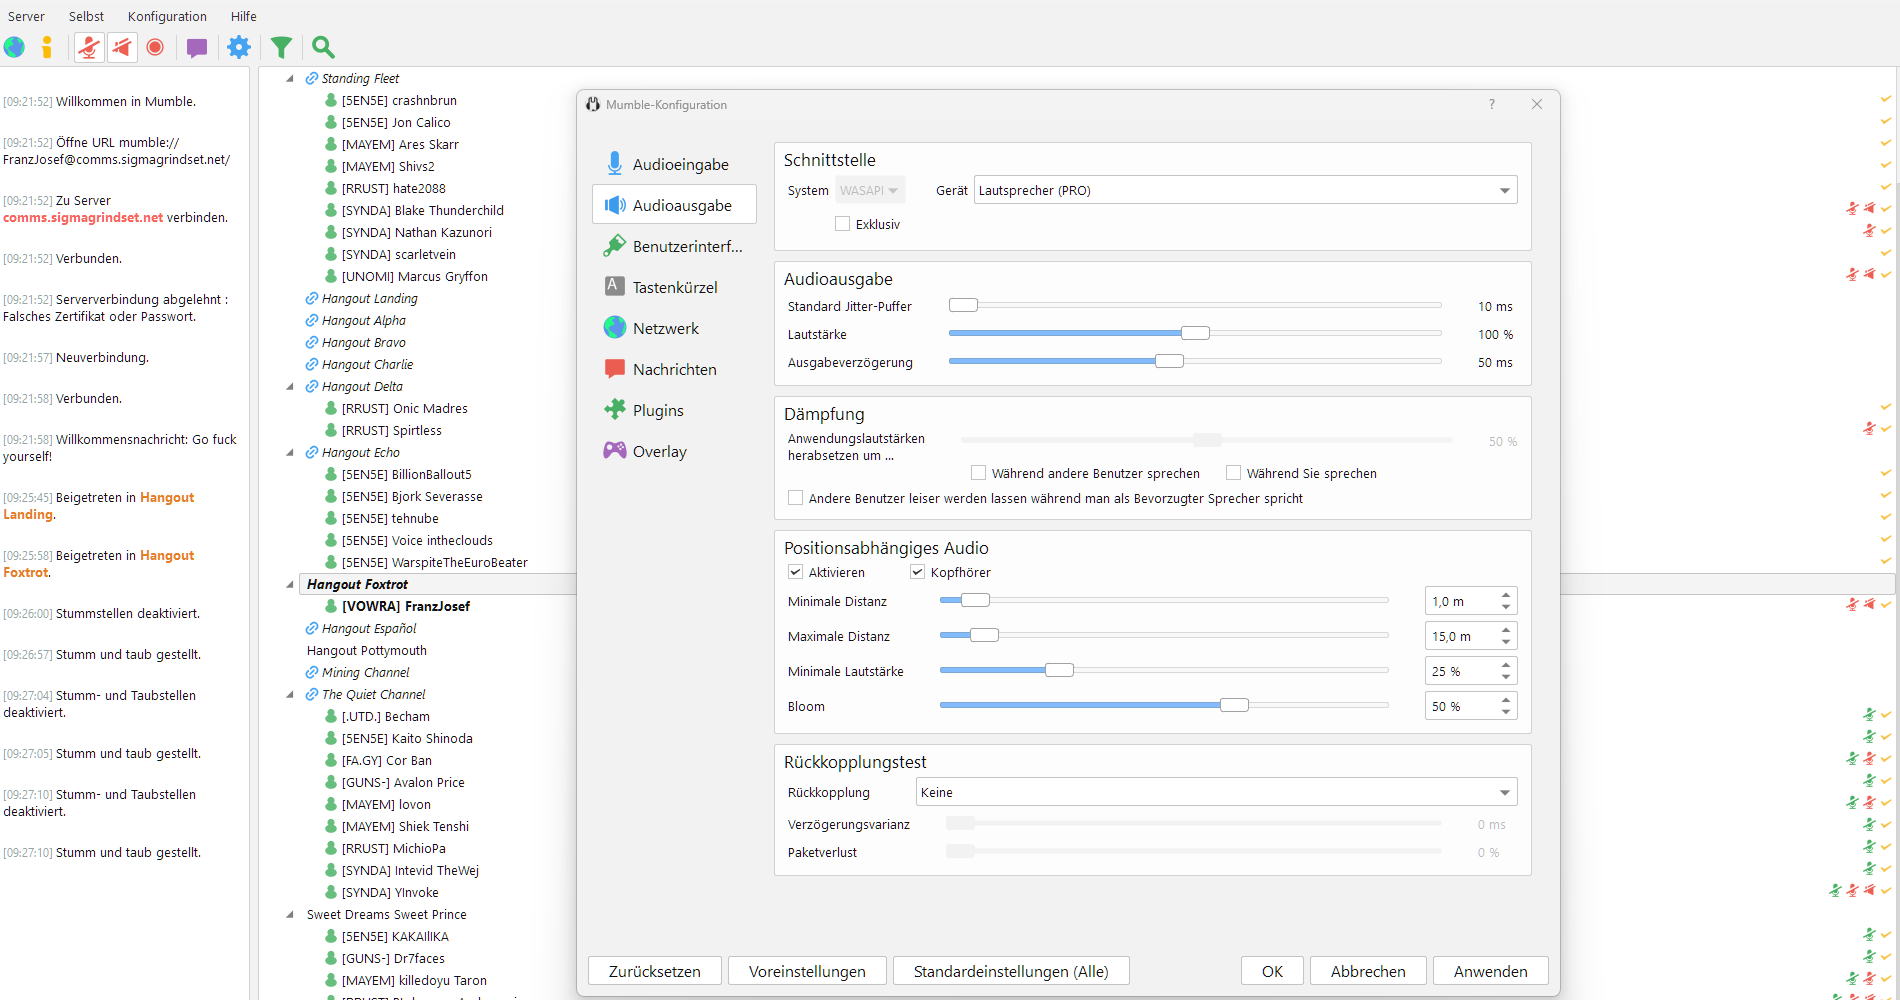The height and width of the screenshot is (1000, 1900).
Task: Click the red message icon for Nachrichten
Action: click(x=615, y=369)
